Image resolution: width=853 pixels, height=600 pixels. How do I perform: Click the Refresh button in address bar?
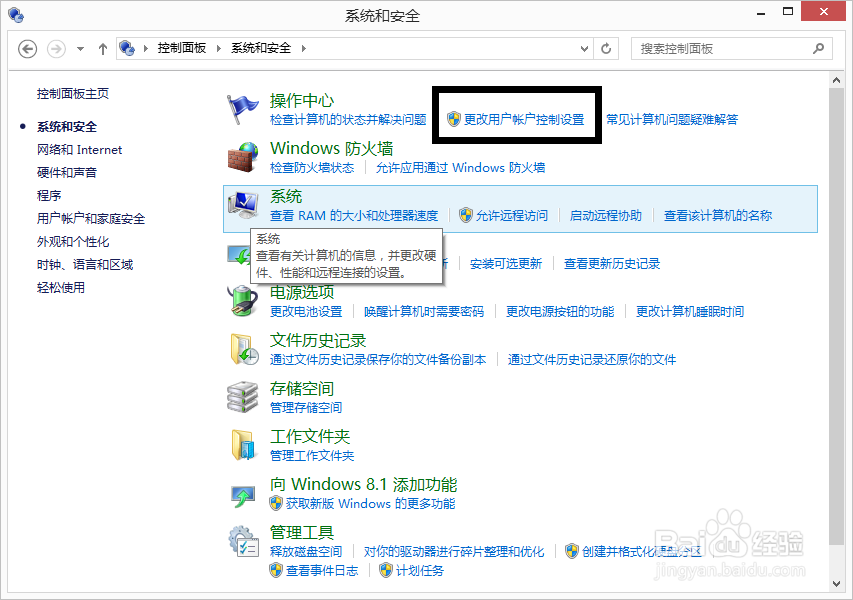point(606,49)
